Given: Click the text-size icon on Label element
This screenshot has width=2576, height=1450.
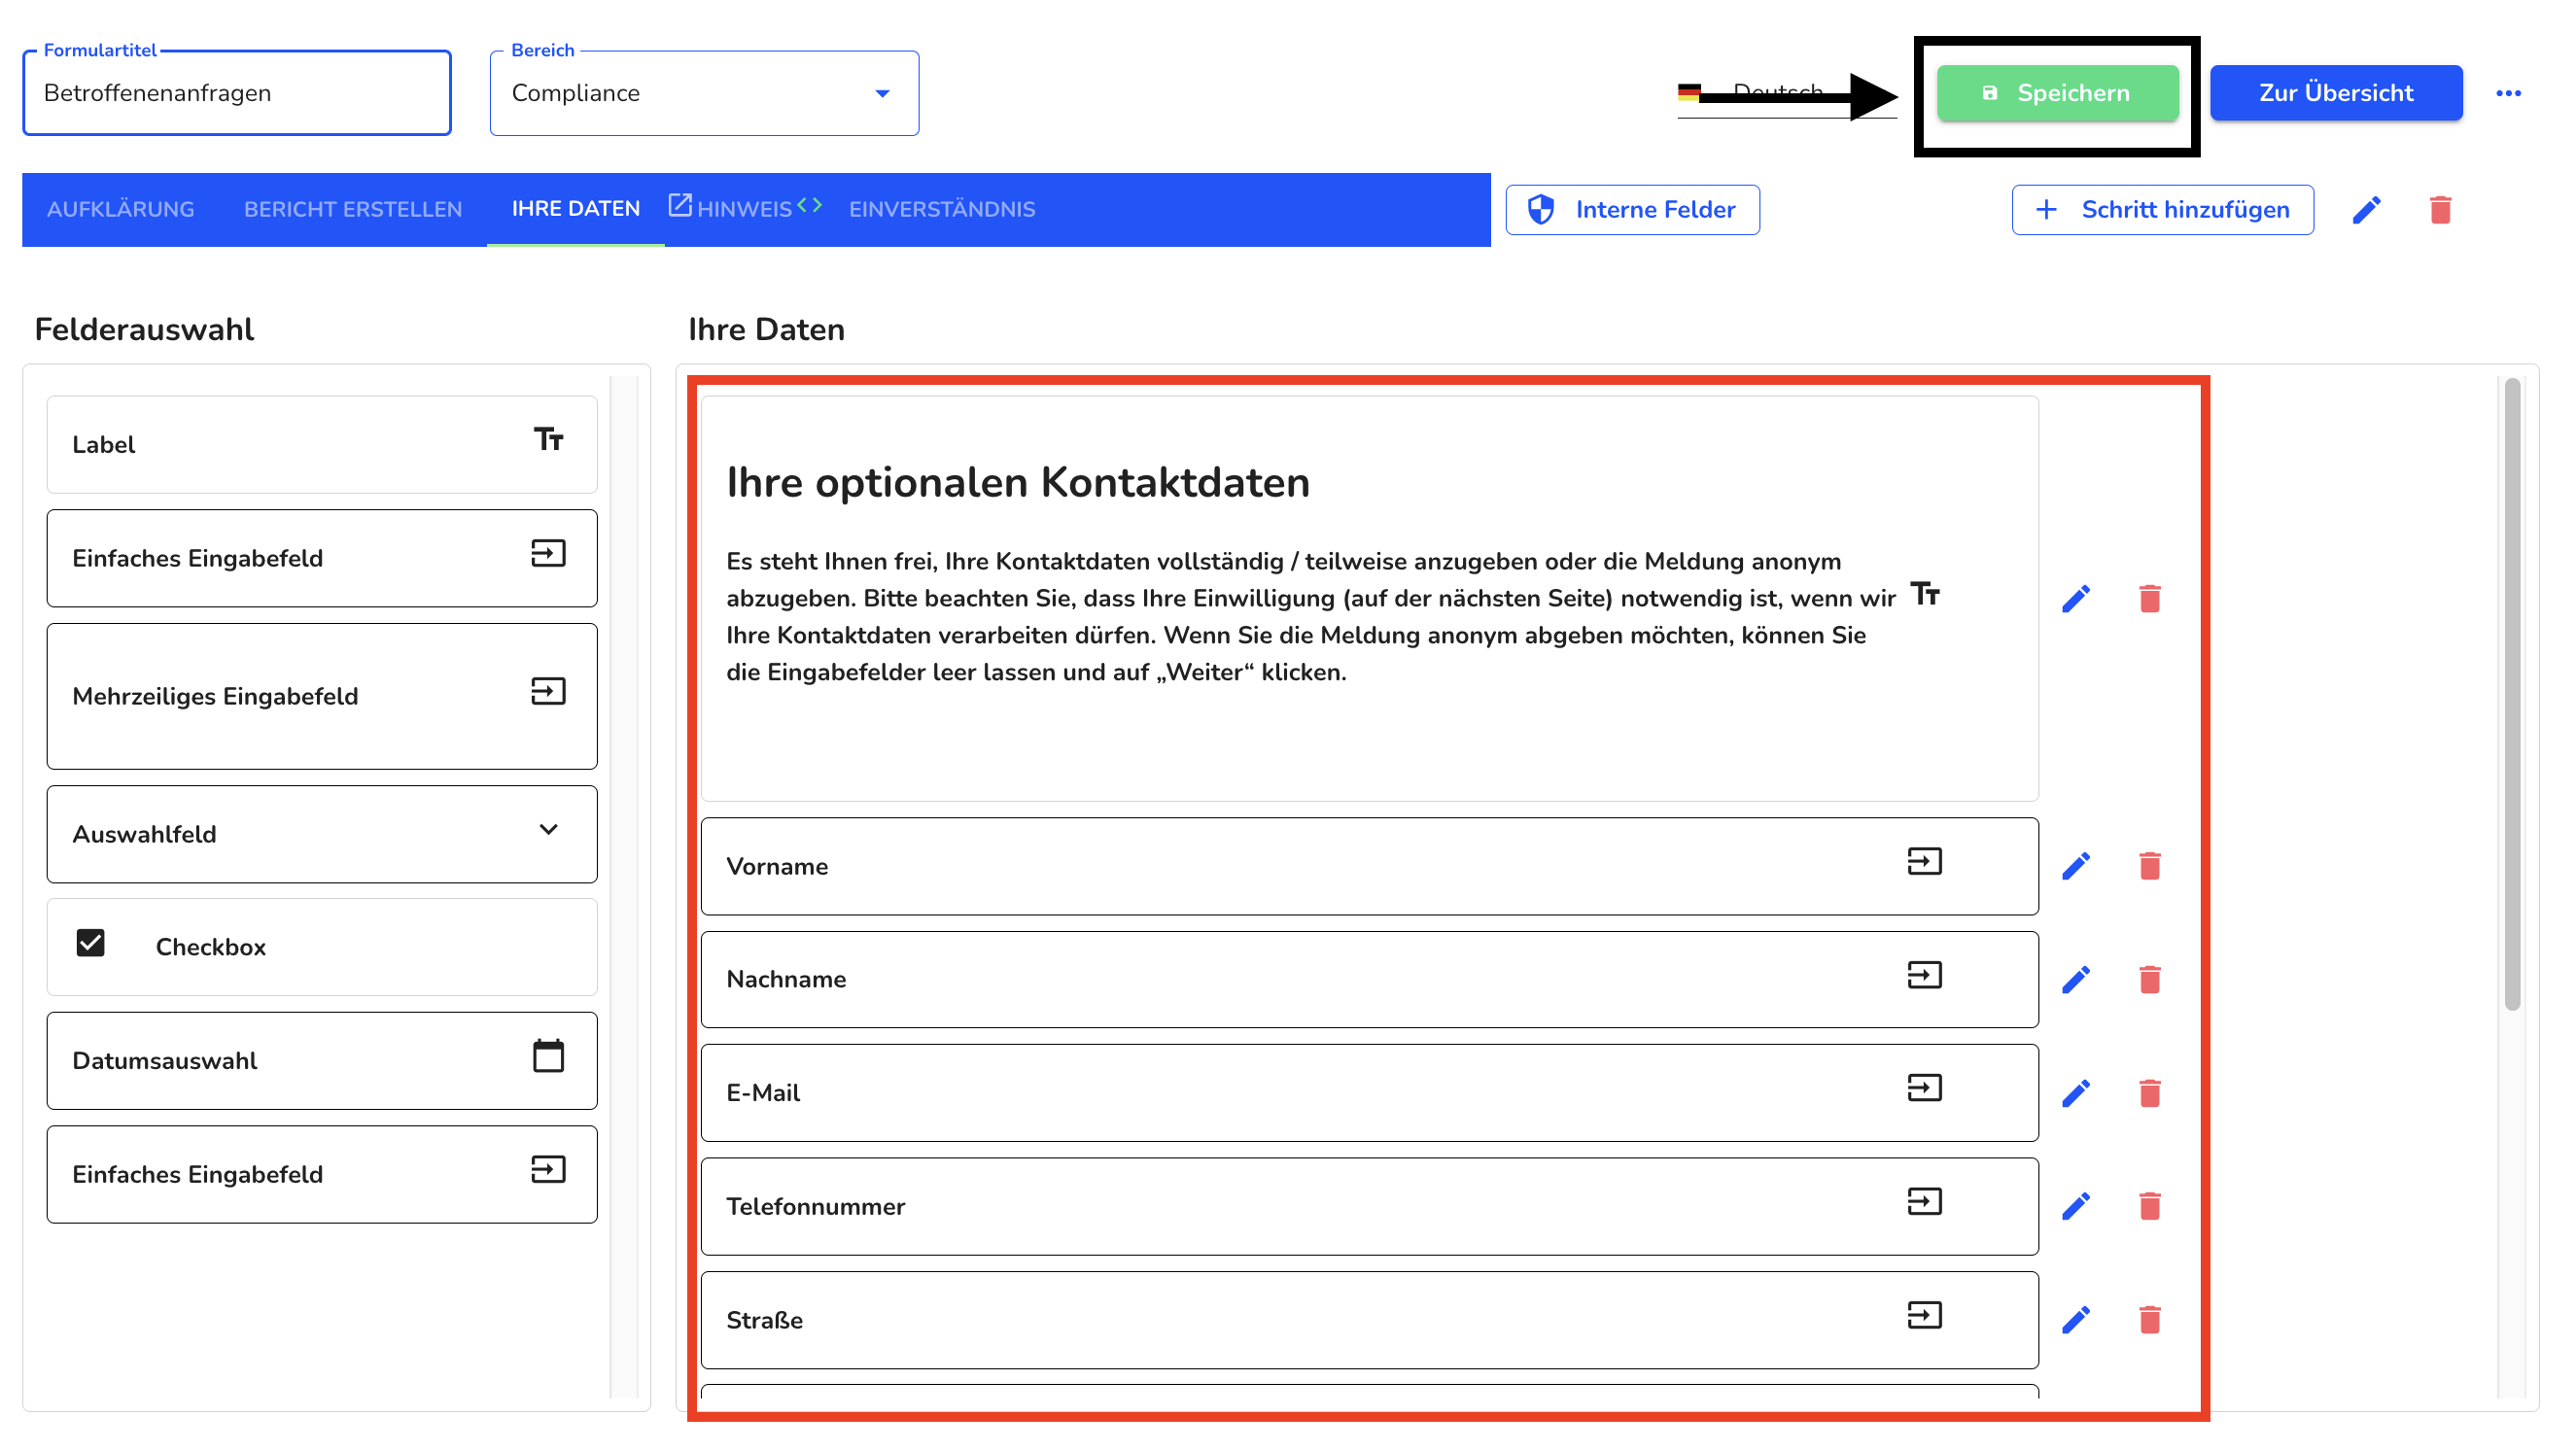Looking at the screenshot, I should click(x=548, y=440).
